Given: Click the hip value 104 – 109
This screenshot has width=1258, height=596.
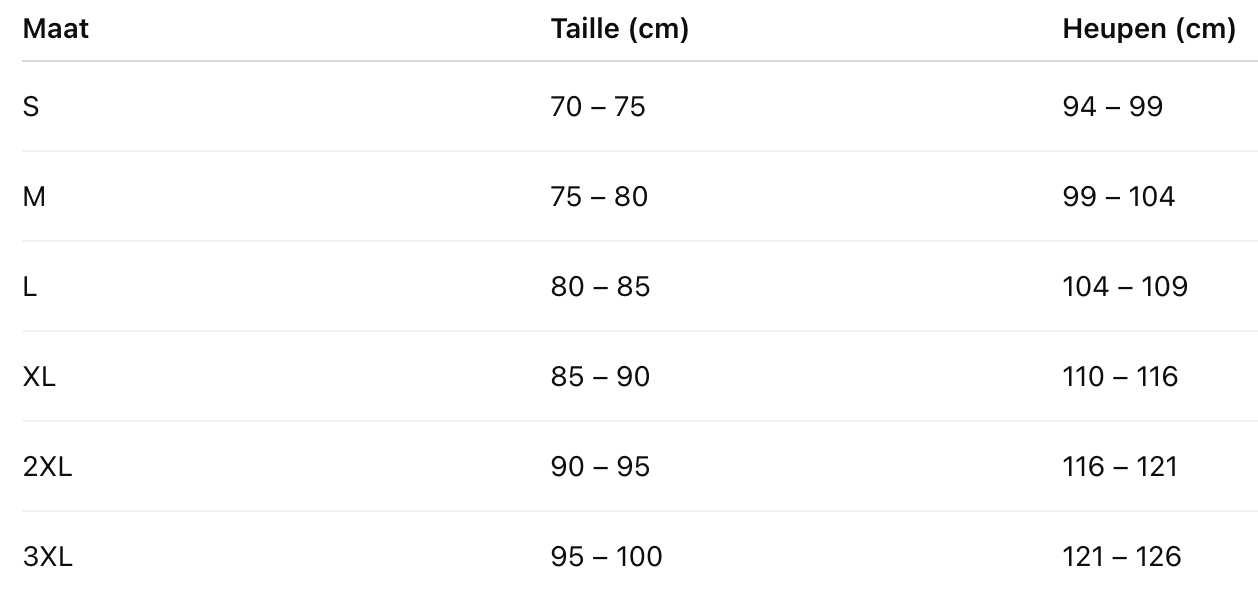Looking at the screenshot, I should (1125, 286).
